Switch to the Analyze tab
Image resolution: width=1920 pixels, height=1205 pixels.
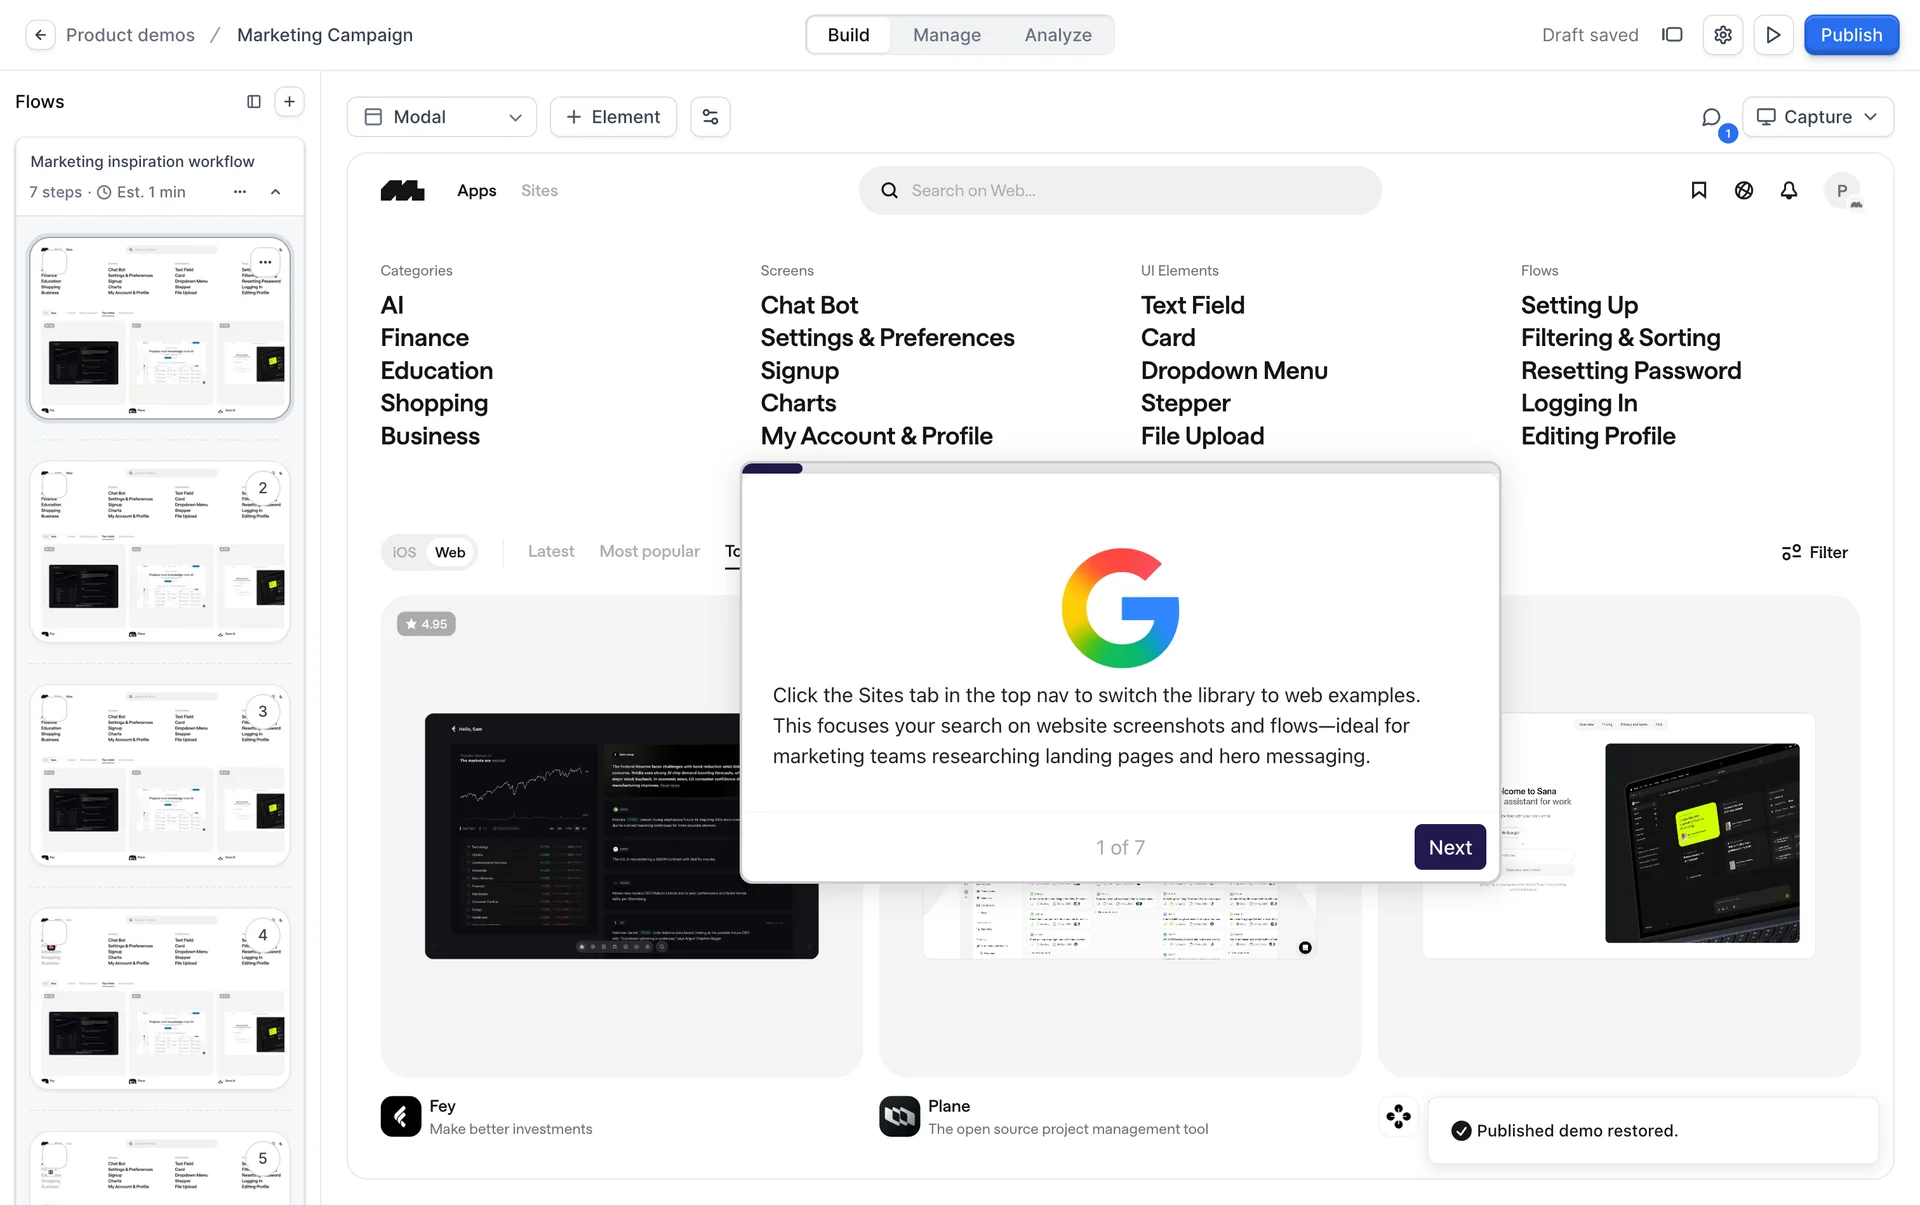click(1057, 35)
